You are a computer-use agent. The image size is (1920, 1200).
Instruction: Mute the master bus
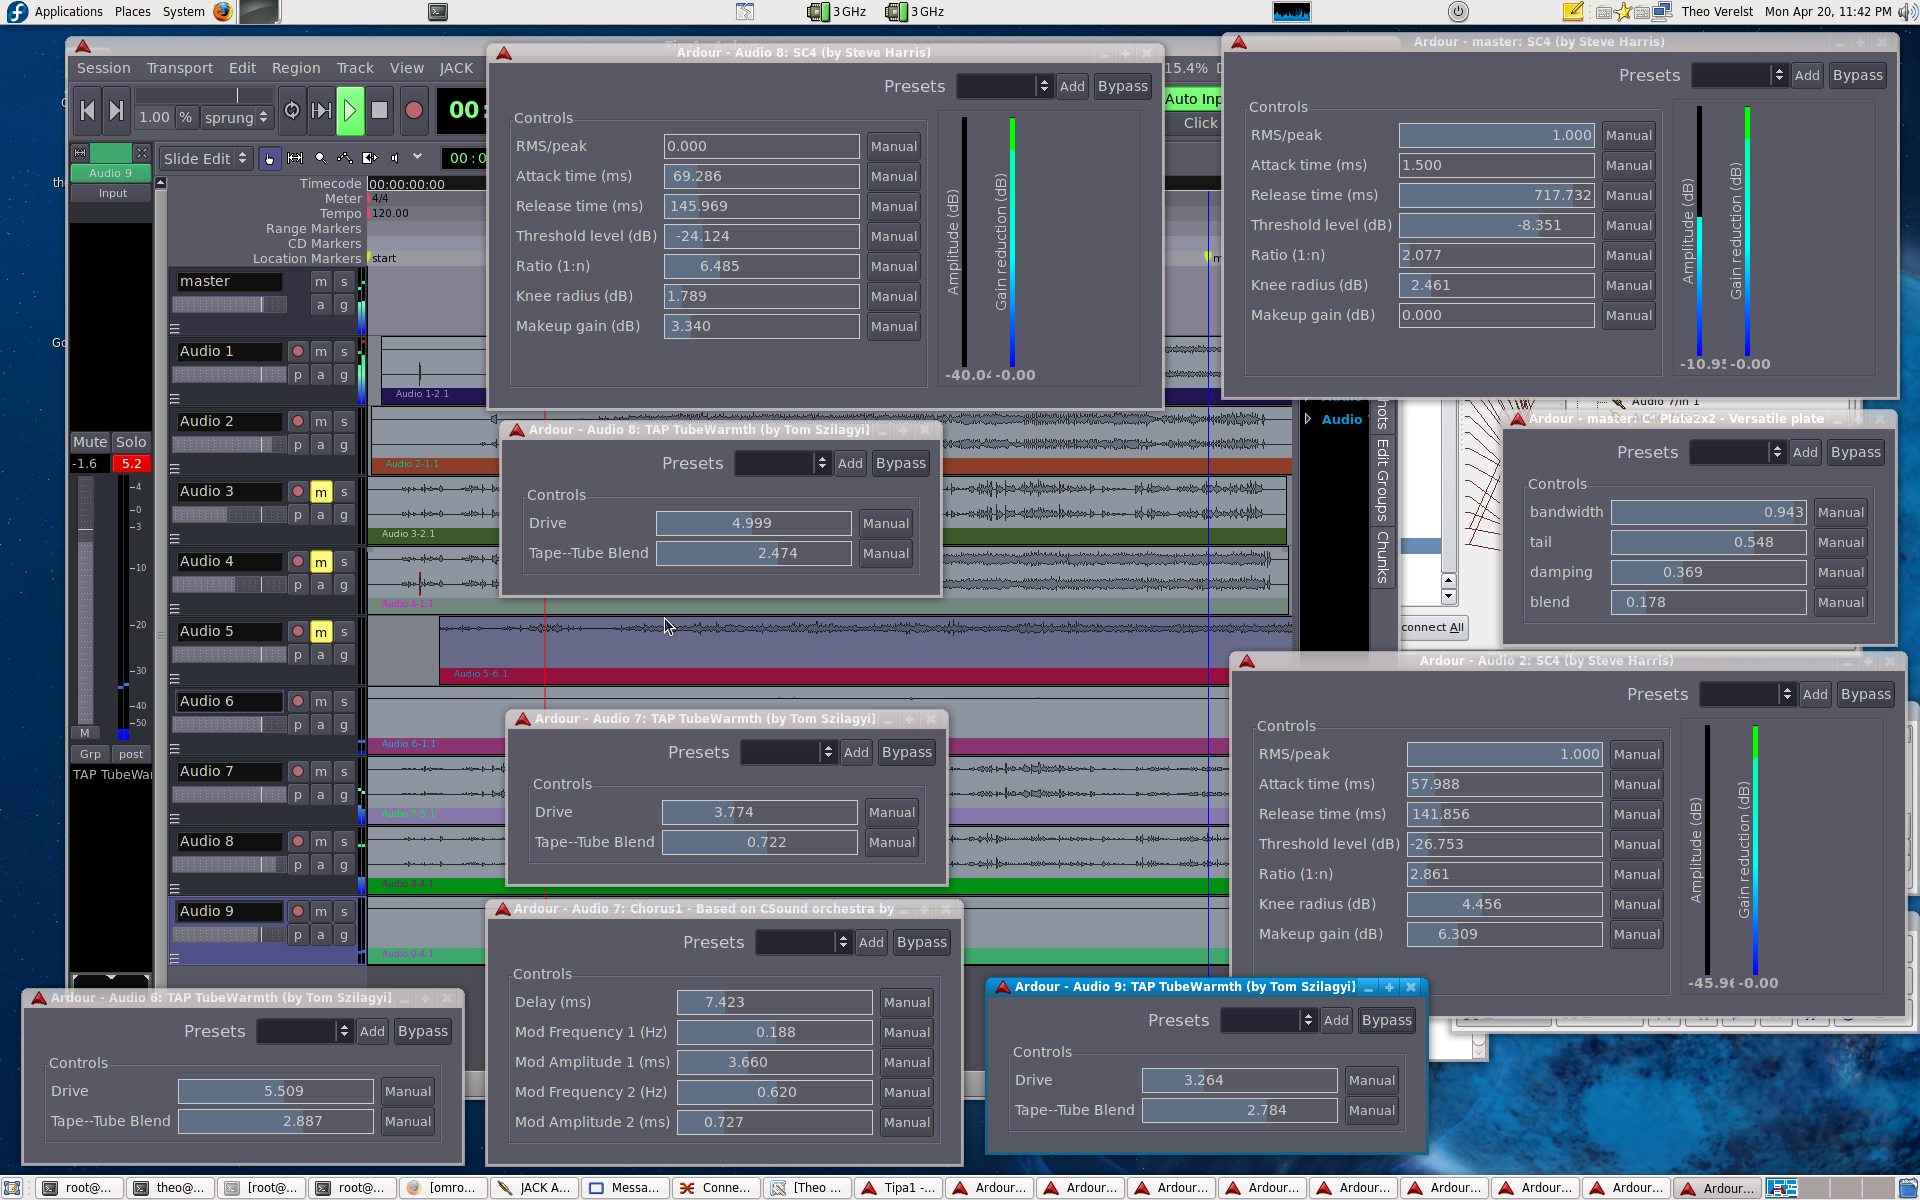(x=321, y=282)
